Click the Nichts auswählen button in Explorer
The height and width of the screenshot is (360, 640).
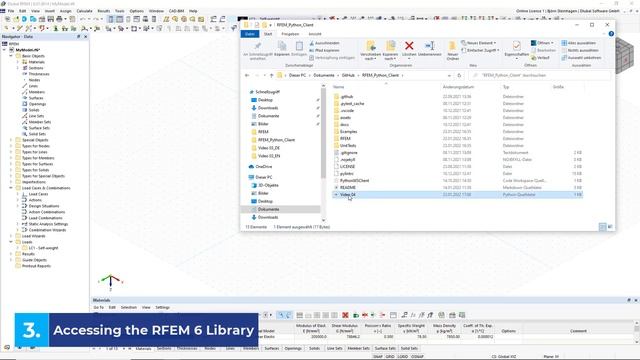tap(580, 50)
